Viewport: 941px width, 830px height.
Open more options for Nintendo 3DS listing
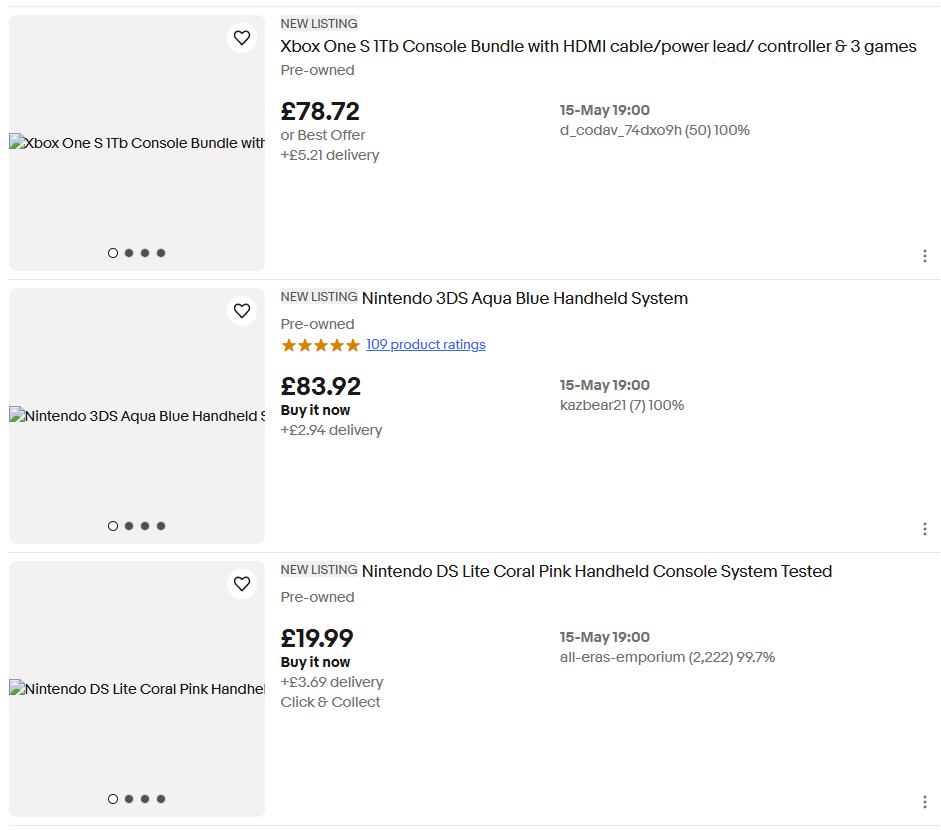pyautogui.click(x=925, y=529)
